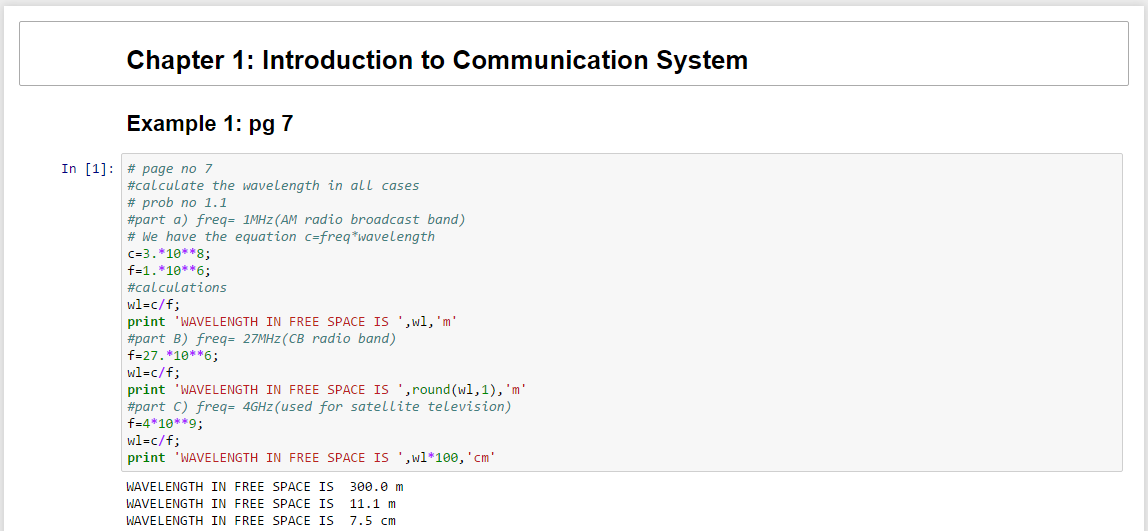
Task: Click the part B) CB radio band comment
Action: pos(262,339)
